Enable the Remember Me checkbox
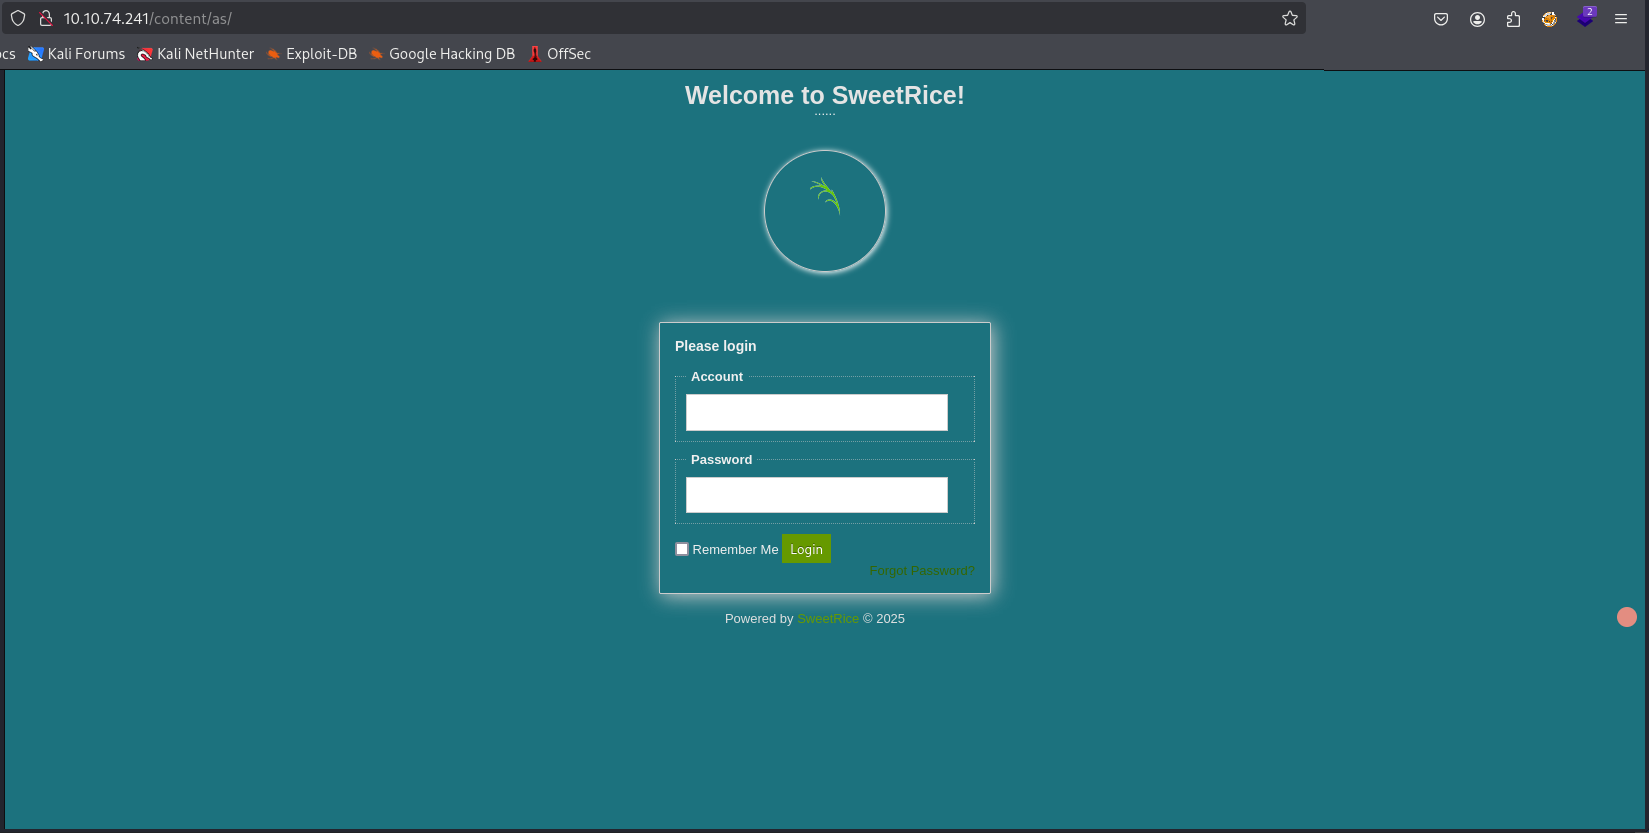Image resolution: width=1649 pixels, height=833 pixels. 682,549
